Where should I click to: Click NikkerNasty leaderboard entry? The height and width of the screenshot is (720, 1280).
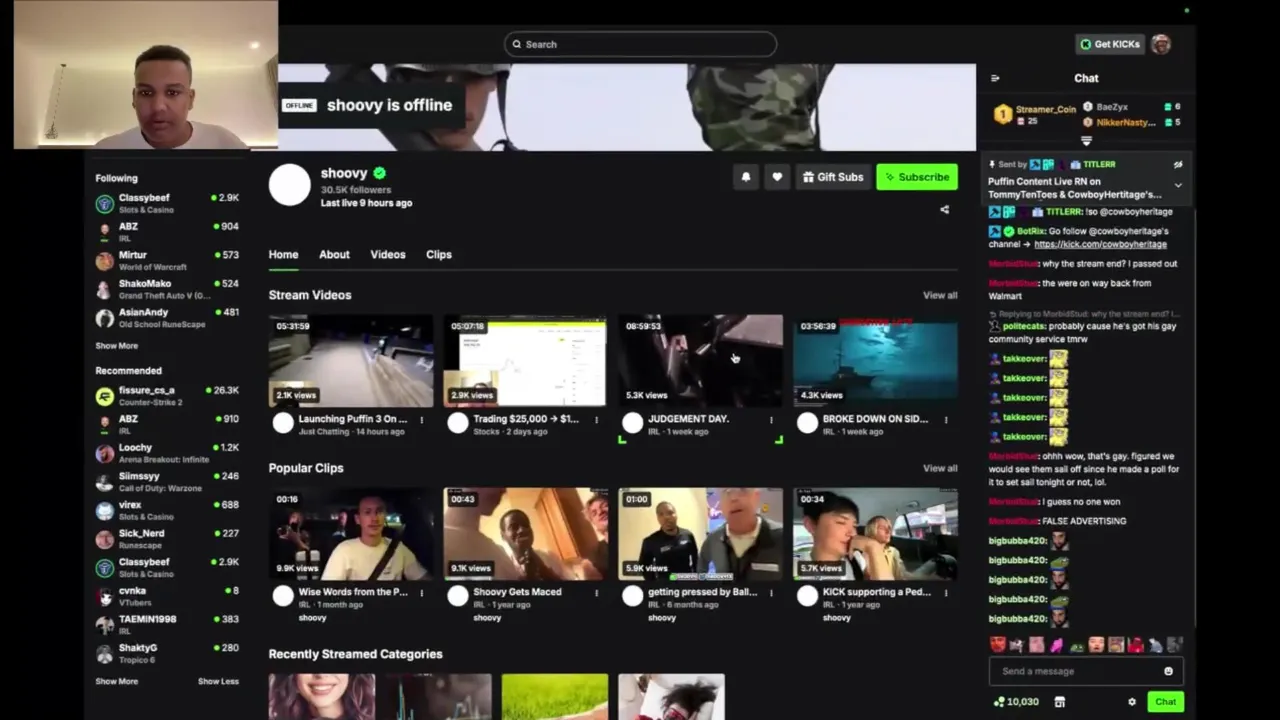click(x=1132, y=122)
